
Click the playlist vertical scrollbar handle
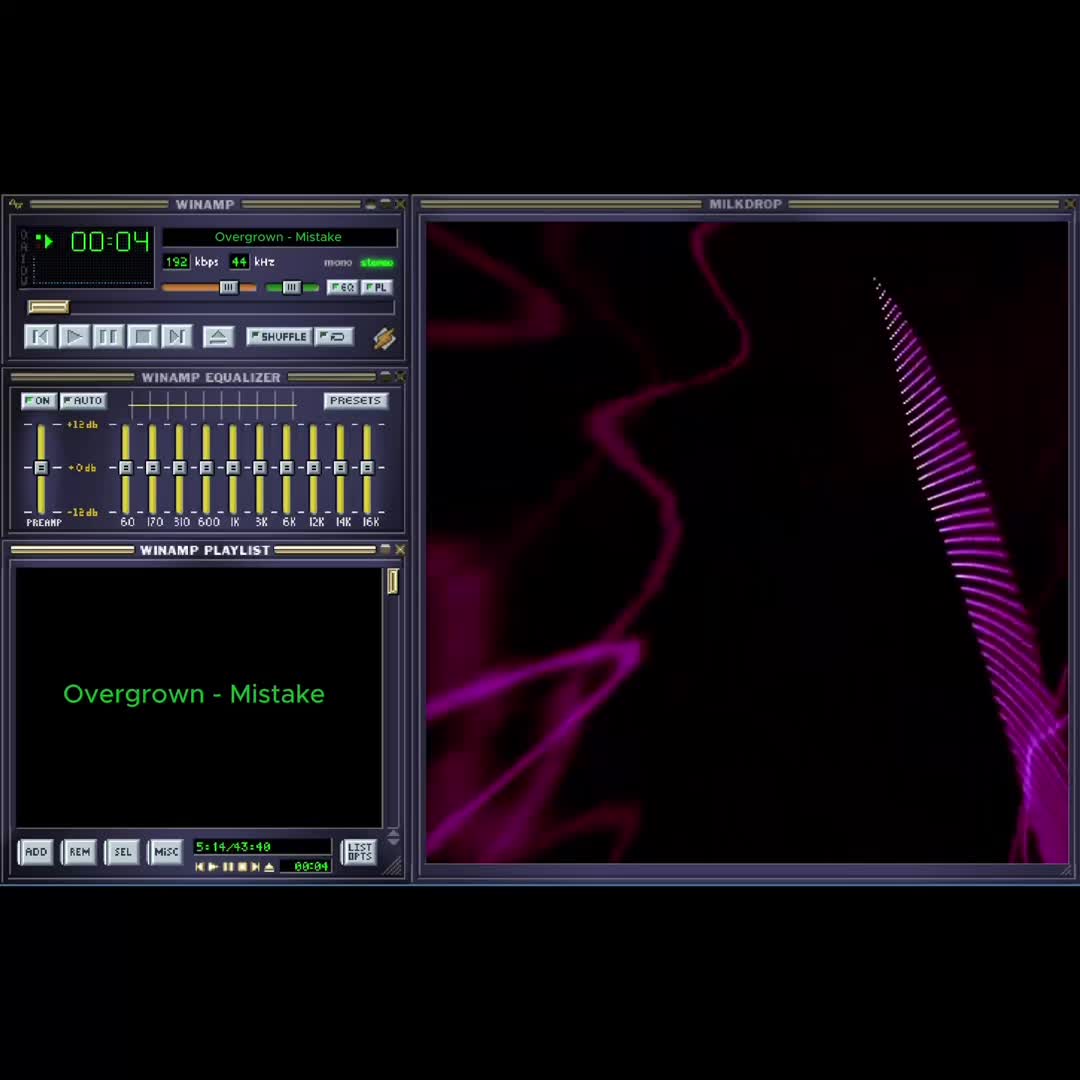tap(393, 582)
